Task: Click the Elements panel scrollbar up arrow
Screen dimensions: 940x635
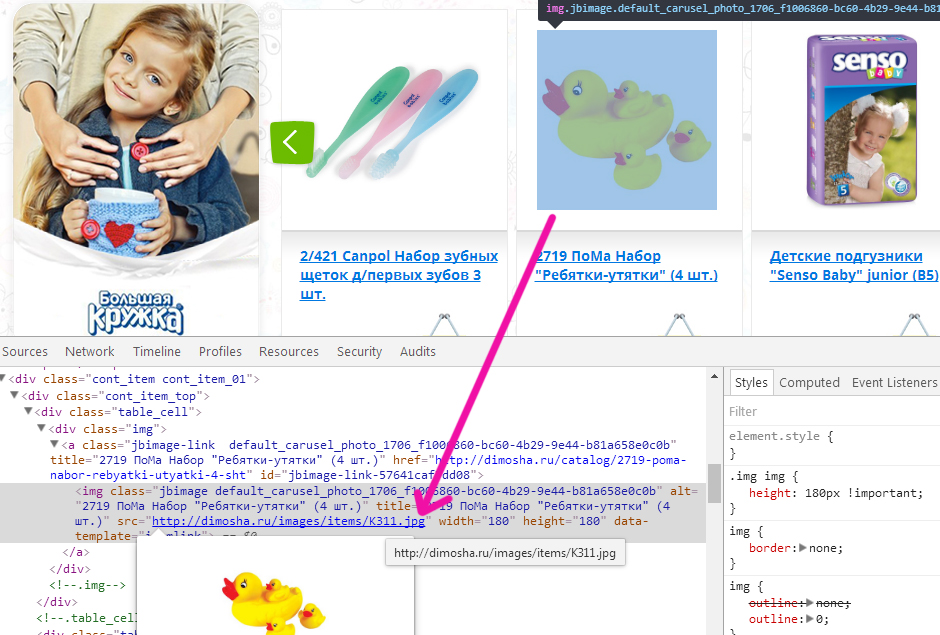Action: 714,377
